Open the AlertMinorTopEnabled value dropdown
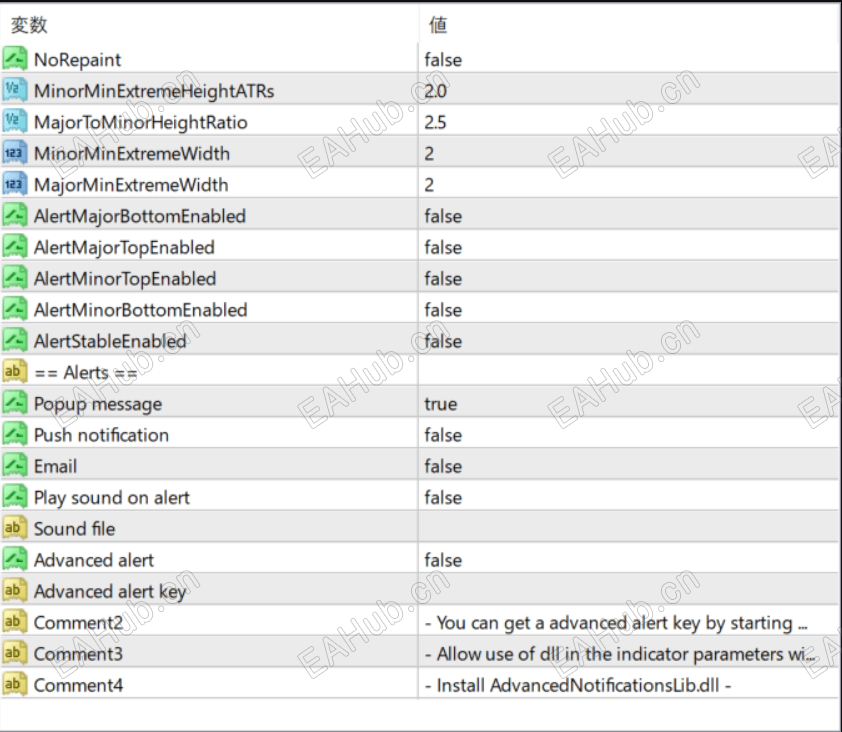The image size is (842, 732). pos(443,278)
